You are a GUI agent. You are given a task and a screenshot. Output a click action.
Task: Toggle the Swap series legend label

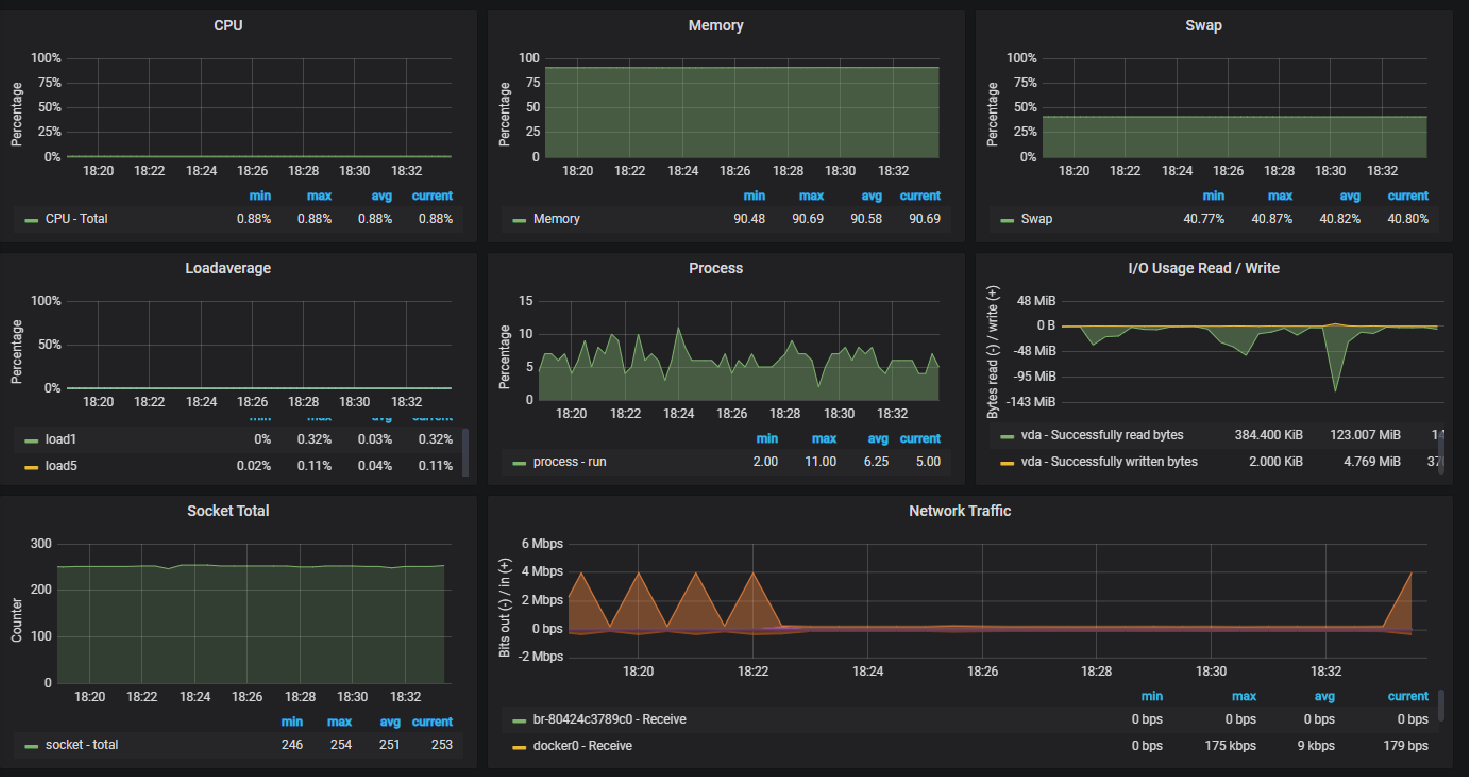tap(1036, 218)
